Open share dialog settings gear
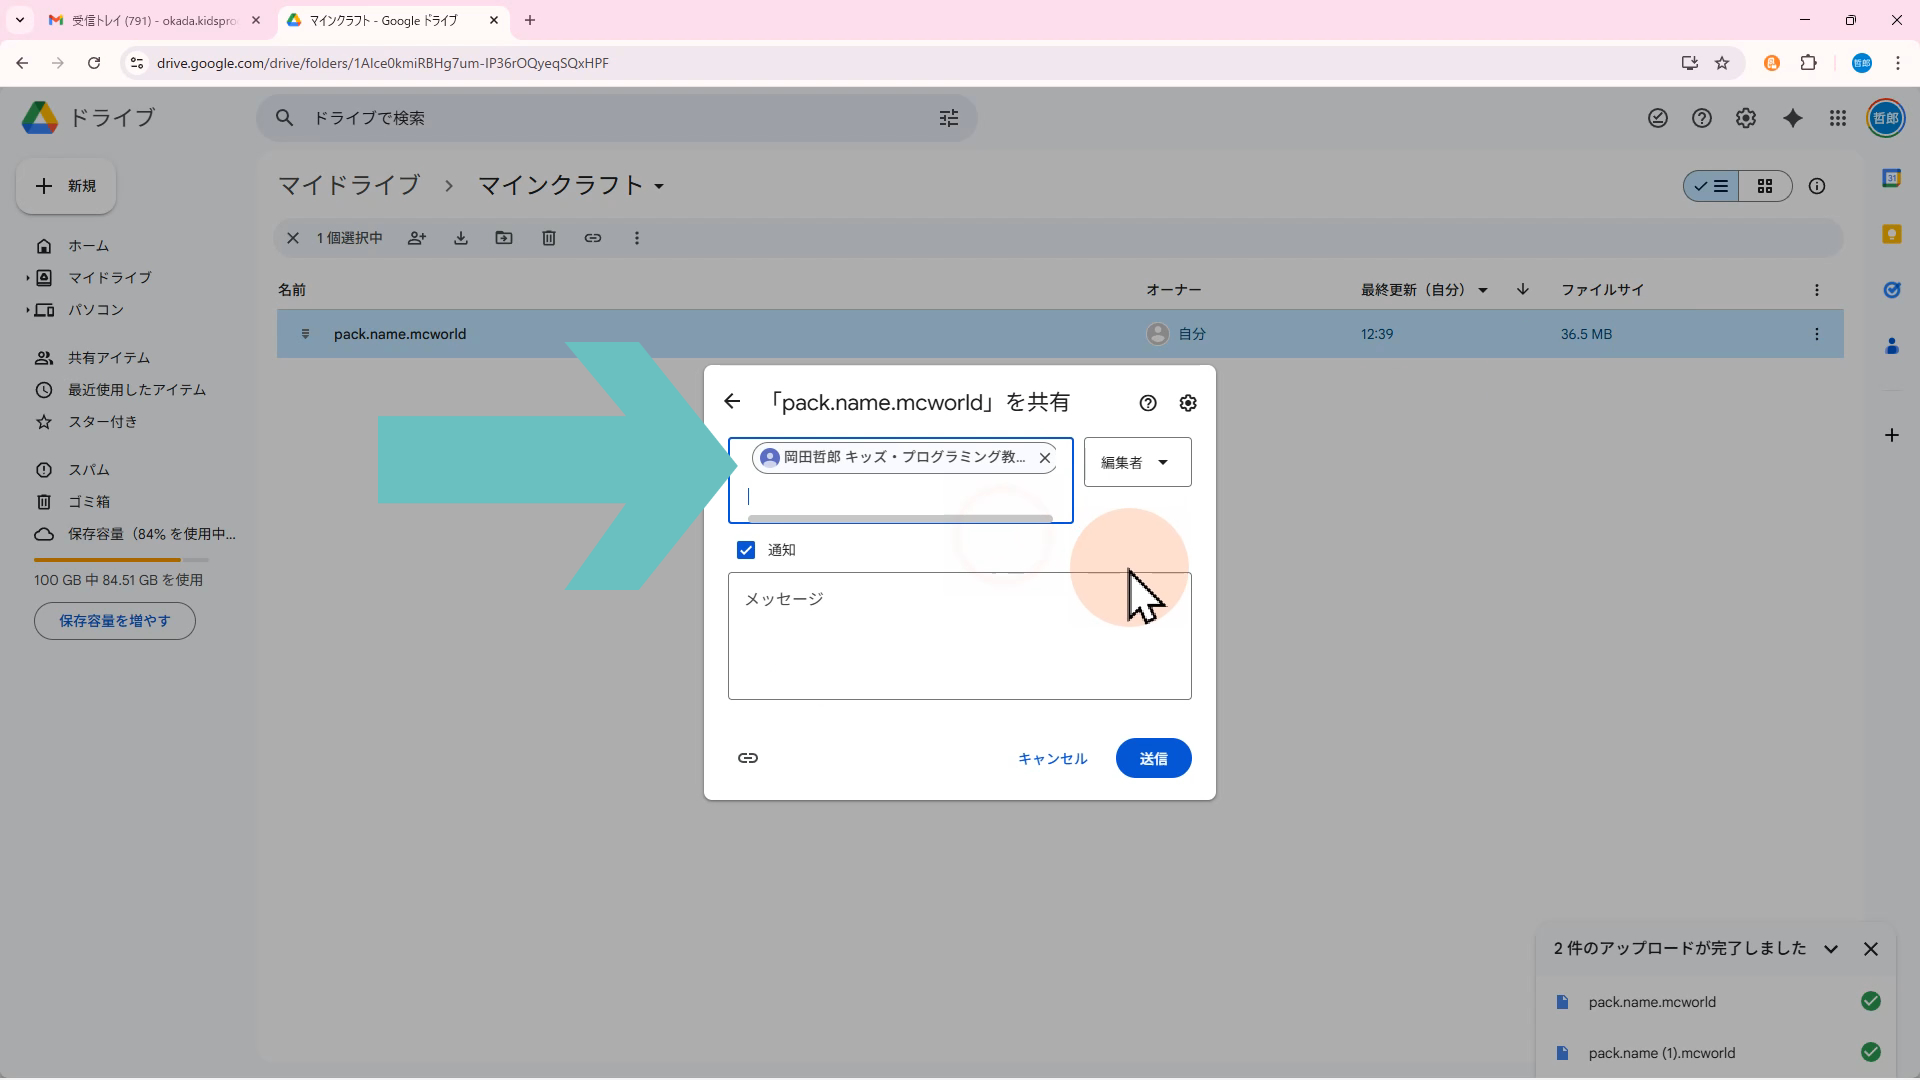This screenshot has width=1920, height=1080. (1188, 403)
